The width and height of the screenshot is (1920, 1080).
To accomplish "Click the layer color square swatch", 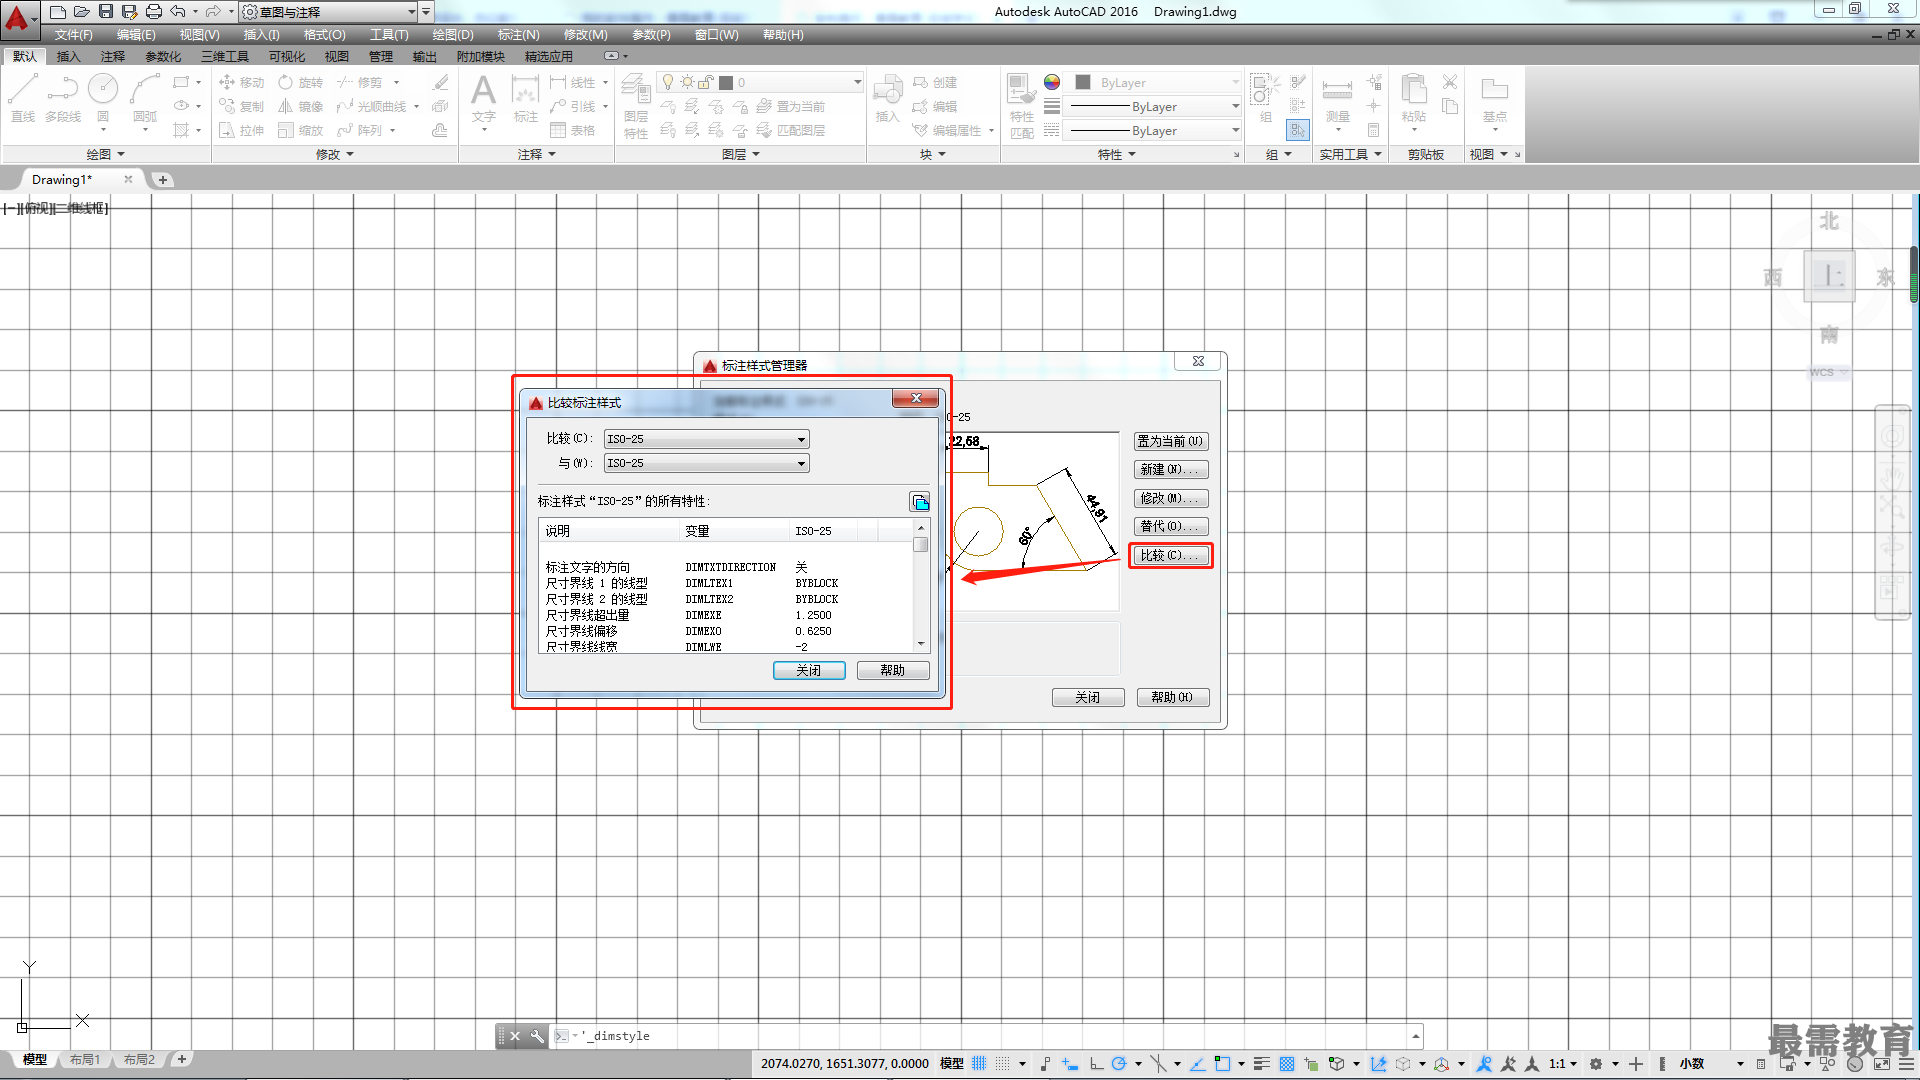I will 726,82.
